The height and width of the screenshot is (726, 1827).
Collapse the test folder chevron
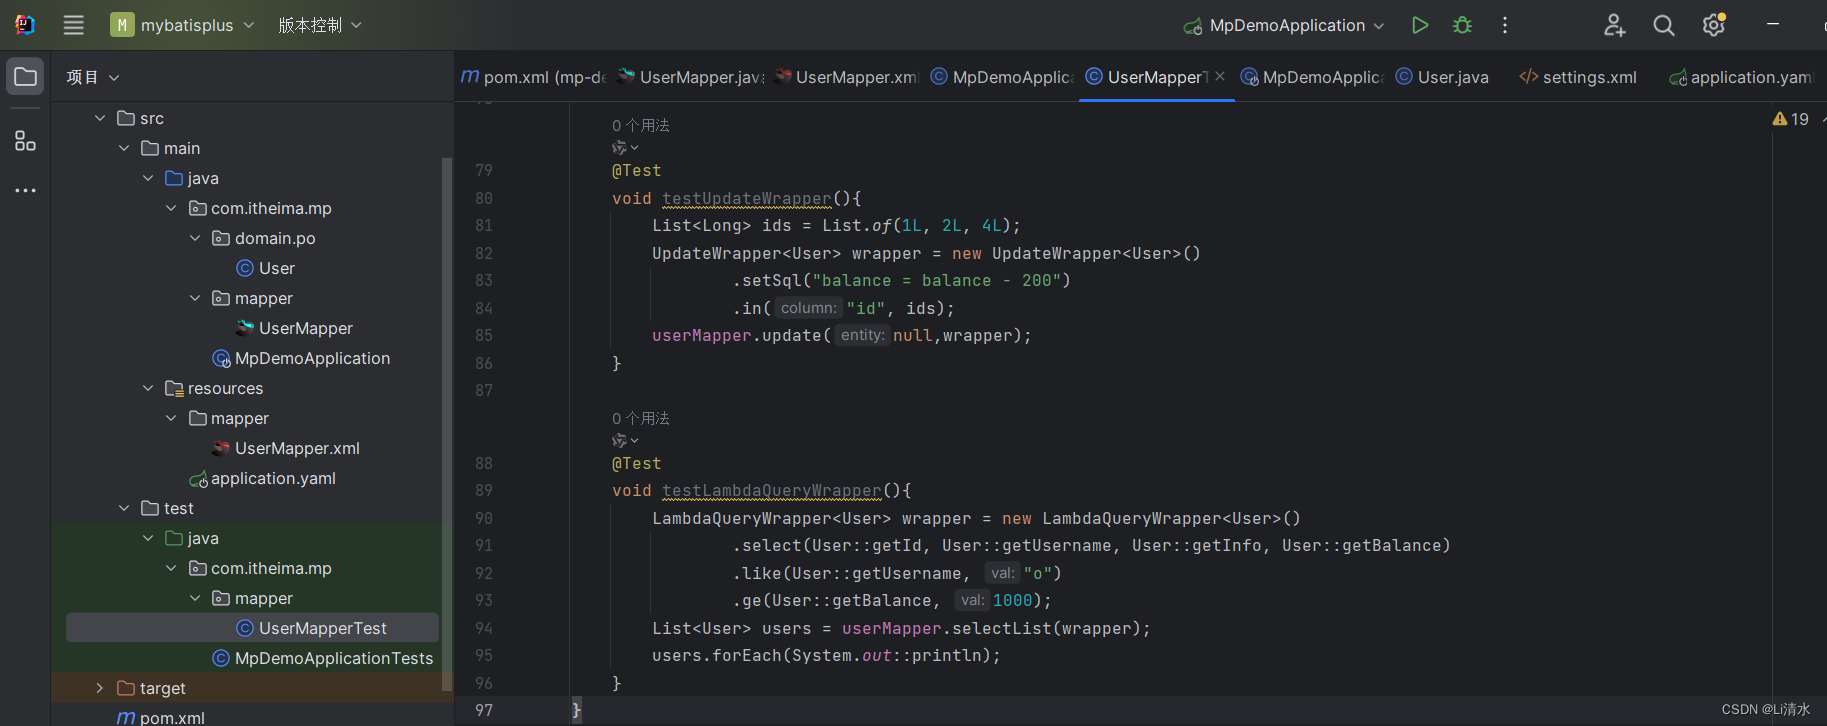pyautogui.click(x=124, y=508)
